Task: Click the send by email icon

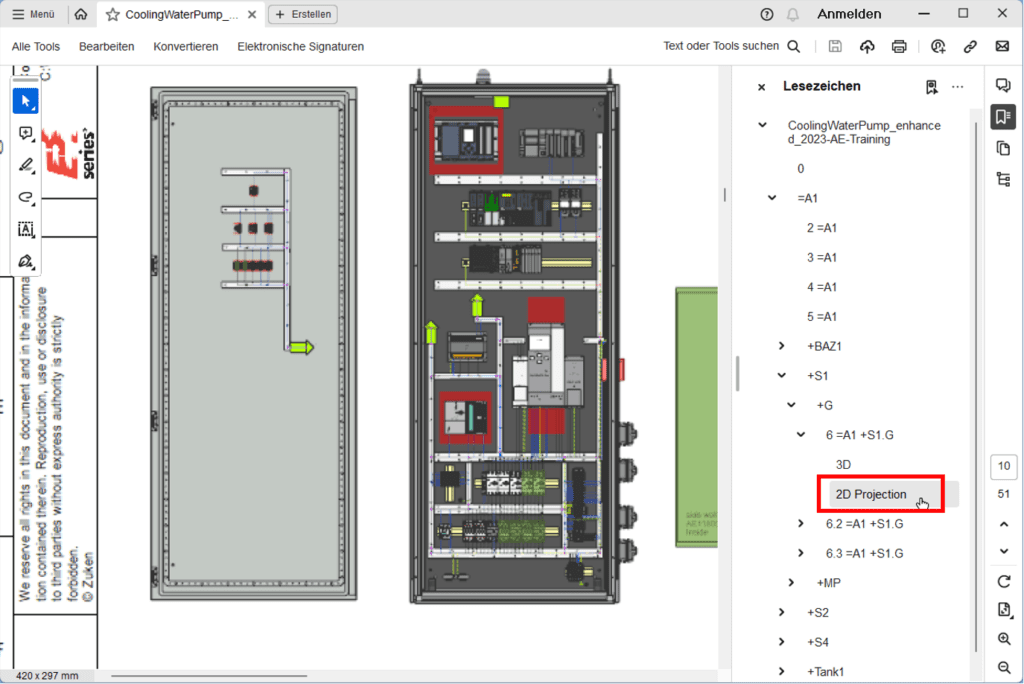Action: (x=1003, y=46)
